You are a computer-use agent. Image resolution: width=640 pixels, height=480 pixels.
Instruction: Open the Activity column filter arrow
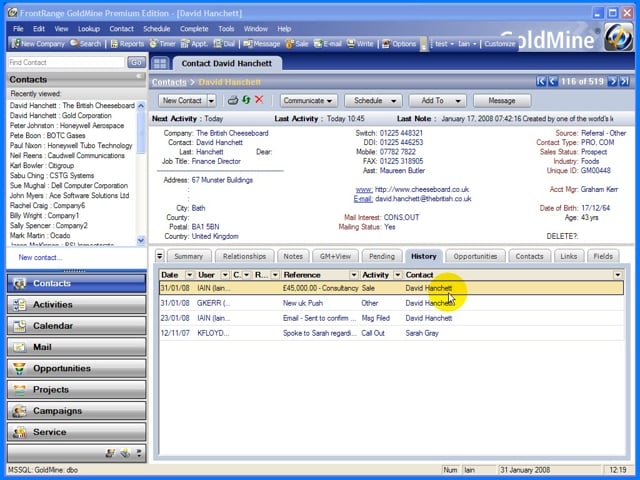tap(397, 275)
